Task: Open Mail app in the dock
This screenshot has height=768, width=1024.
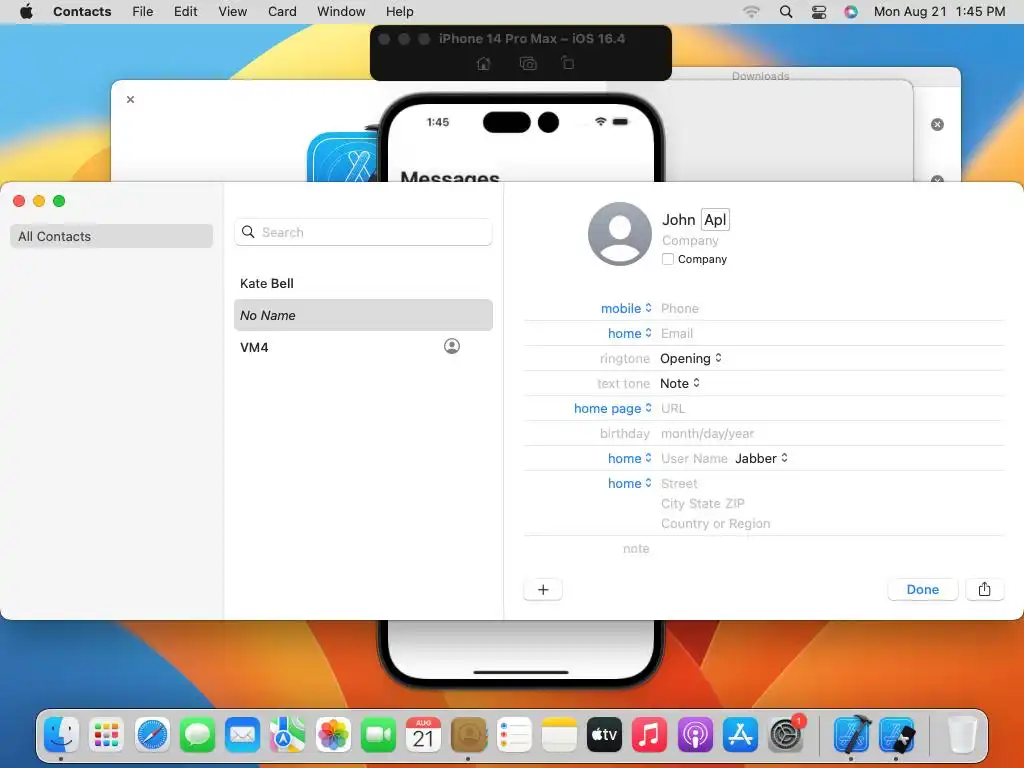Action: click(x=242, y=735)
